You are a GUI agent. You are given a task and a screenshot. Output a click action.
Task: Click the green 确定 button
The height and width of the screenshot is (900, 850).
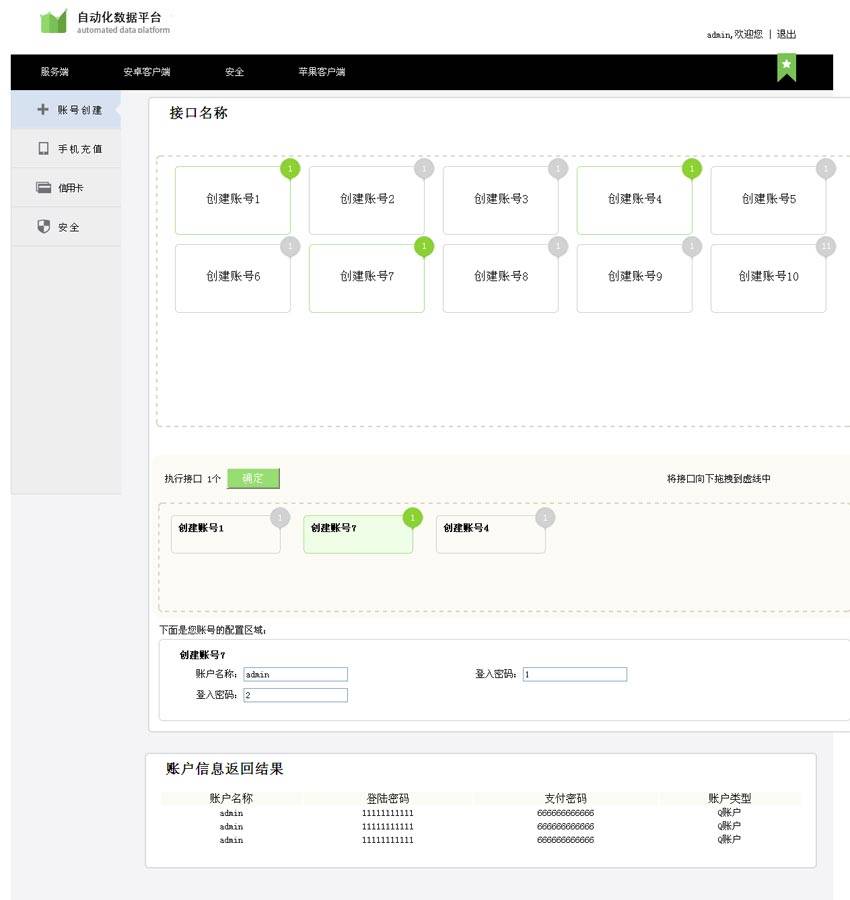[253, 479]
